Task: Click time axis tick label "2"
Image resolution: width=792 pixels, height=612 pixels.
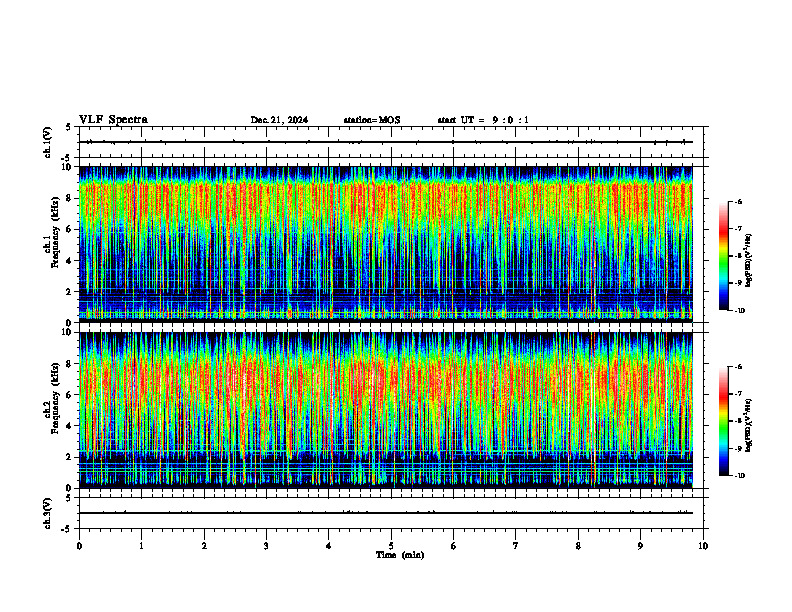Action: click(x=204, y=546)
